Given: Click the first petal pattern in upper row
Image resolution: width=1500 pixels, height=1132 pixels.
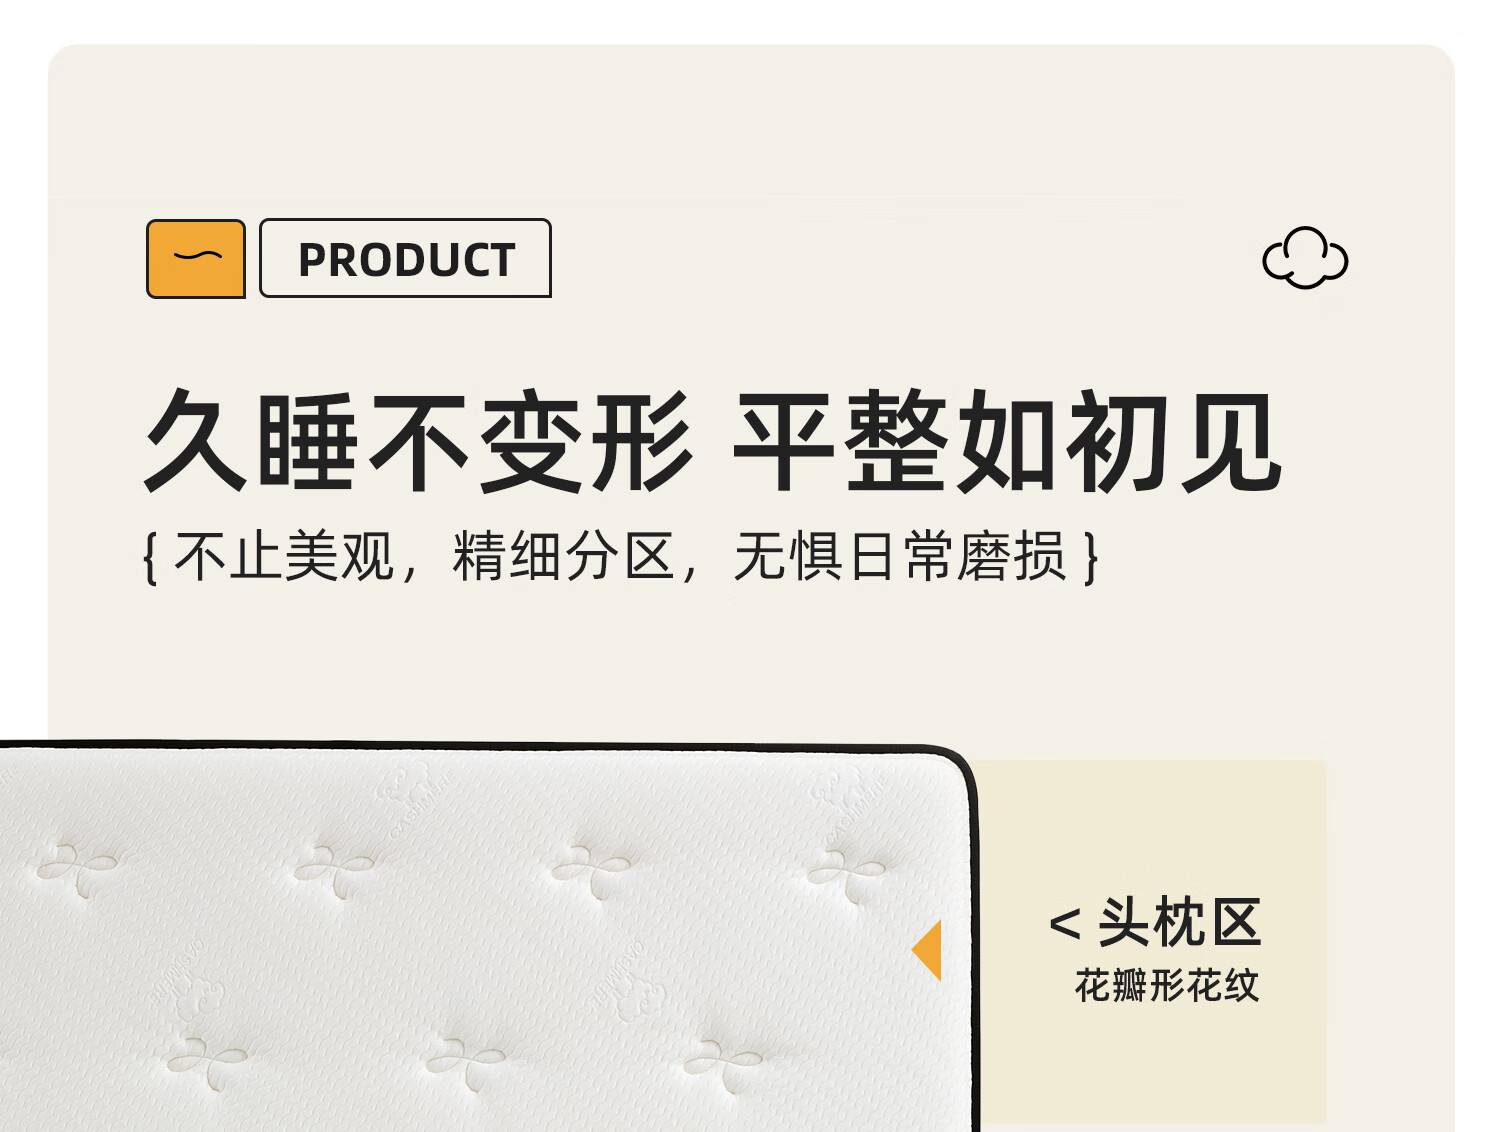Looking at the screenshot, I should tap(78, 868).
